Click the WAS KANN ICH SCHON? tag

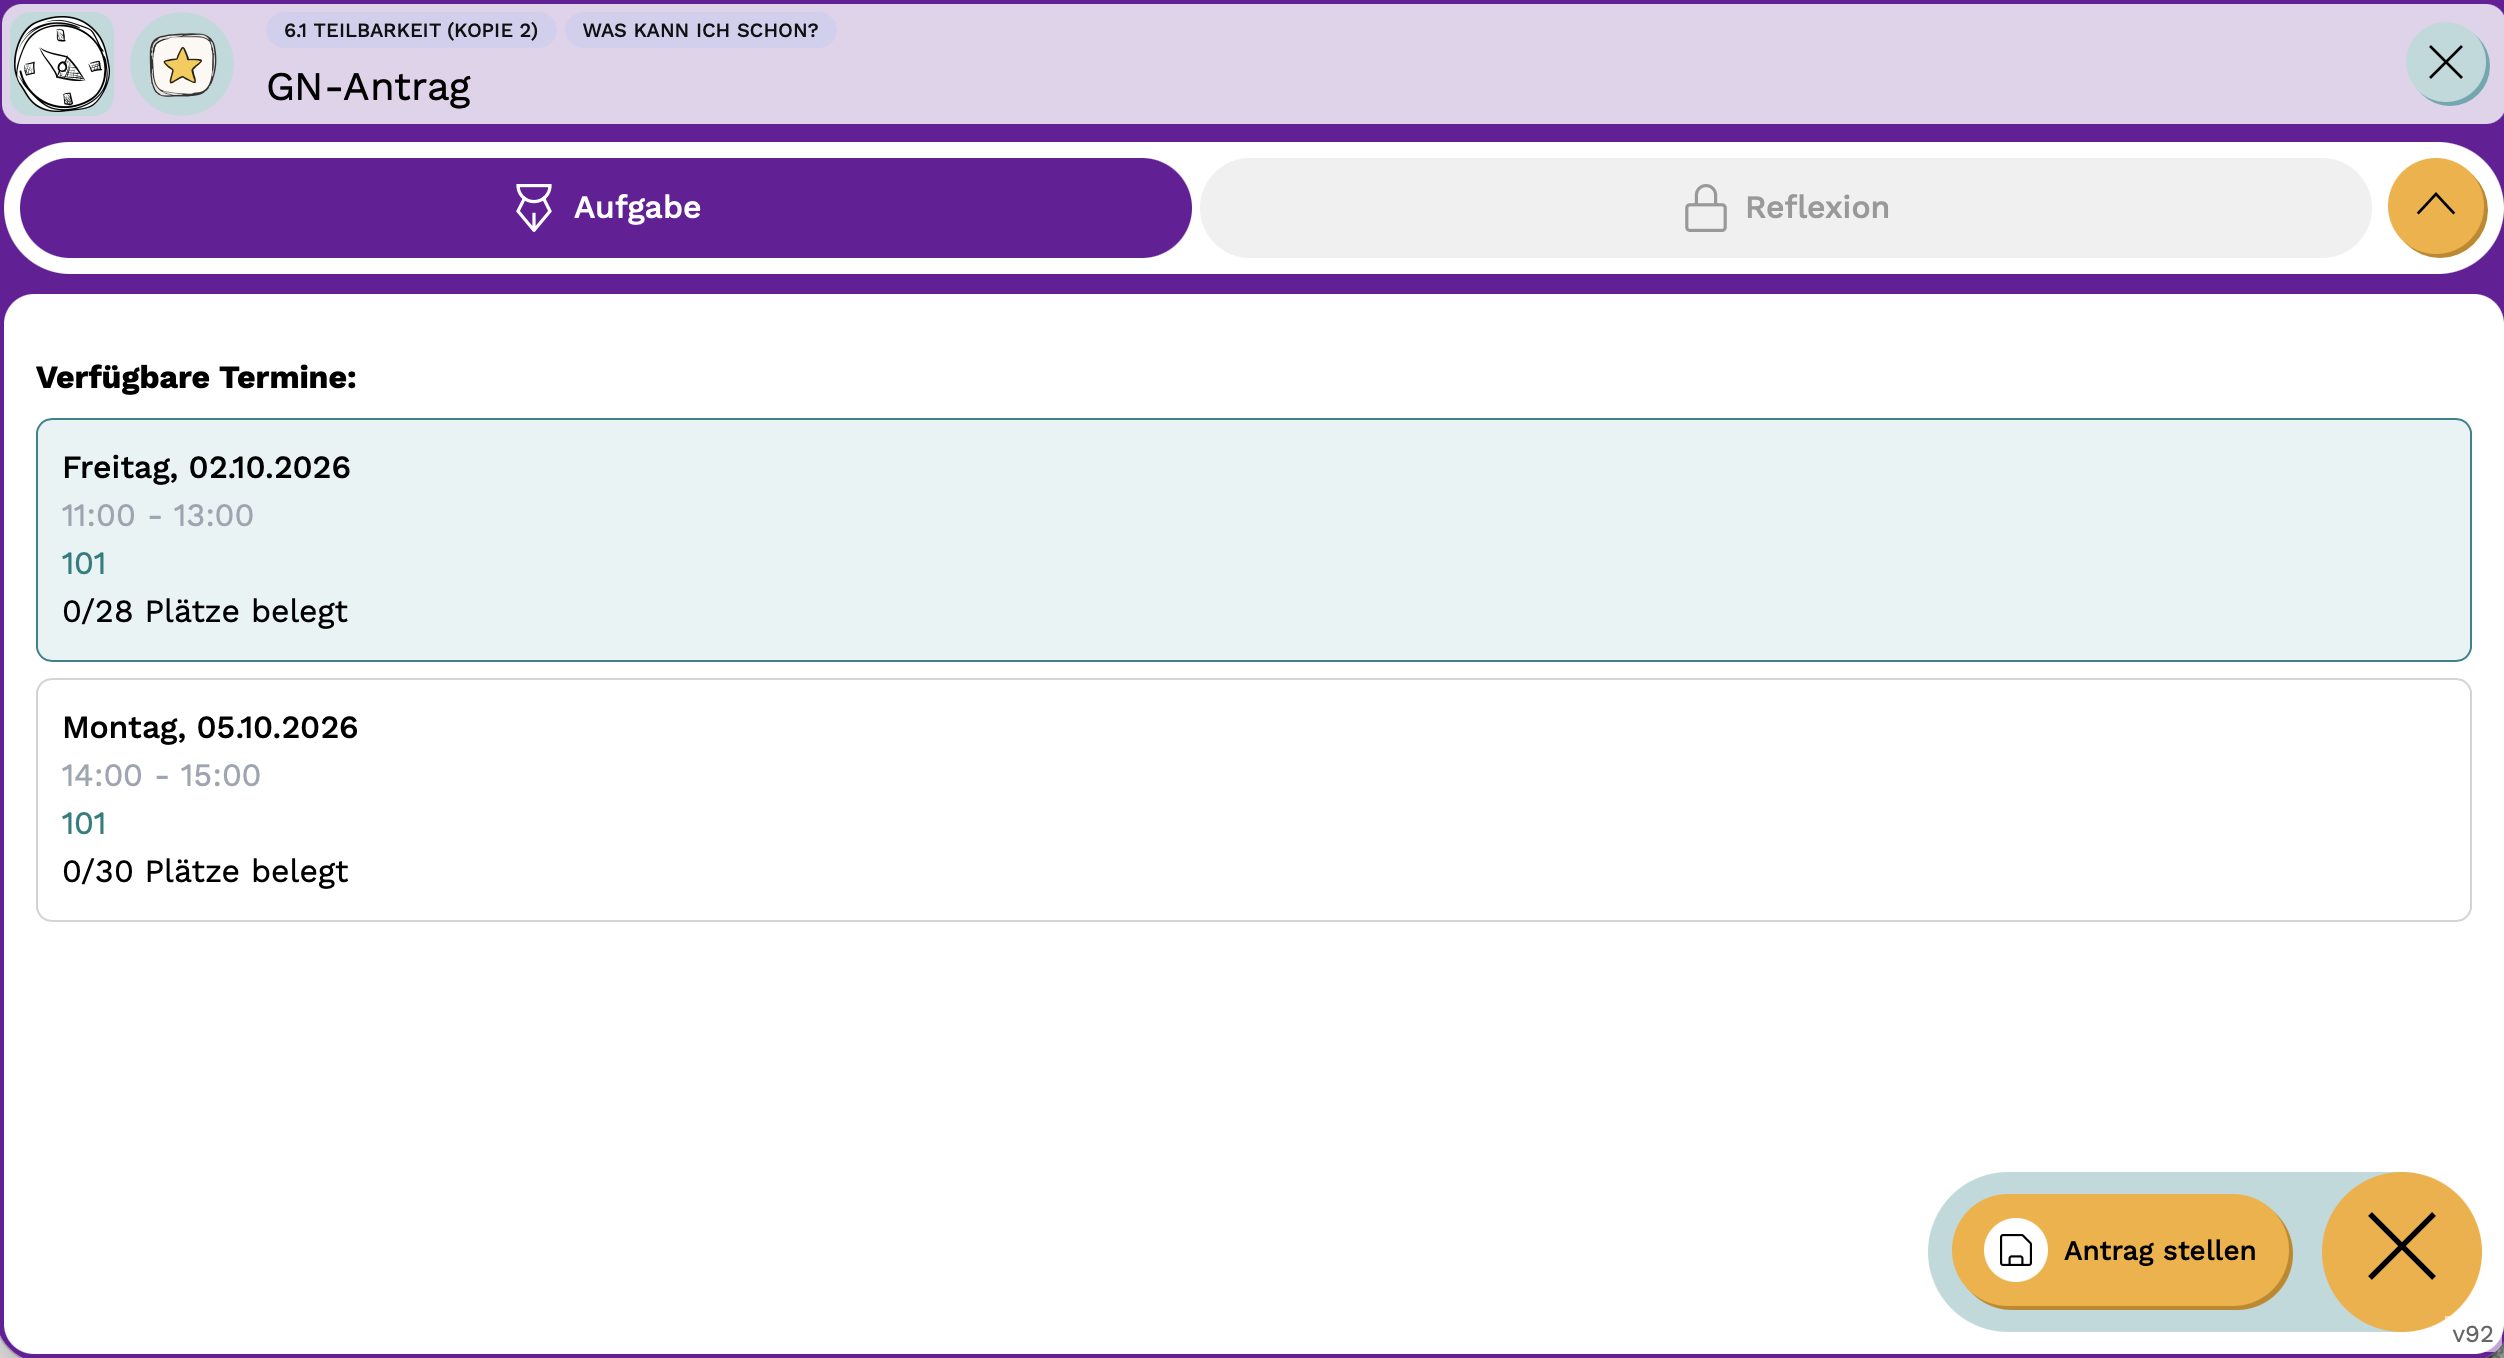pos(700,30)
